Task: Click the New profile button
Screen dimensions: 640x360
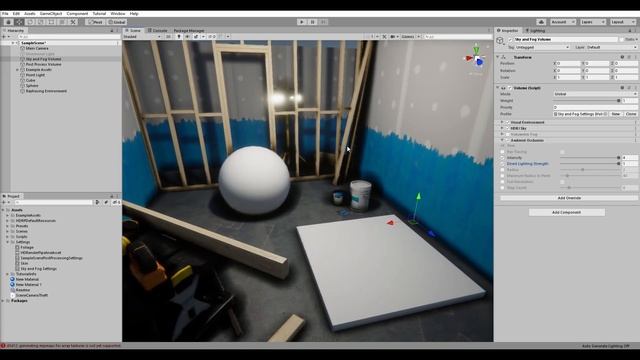Action: pyautogui.click(x=616, y=114)
